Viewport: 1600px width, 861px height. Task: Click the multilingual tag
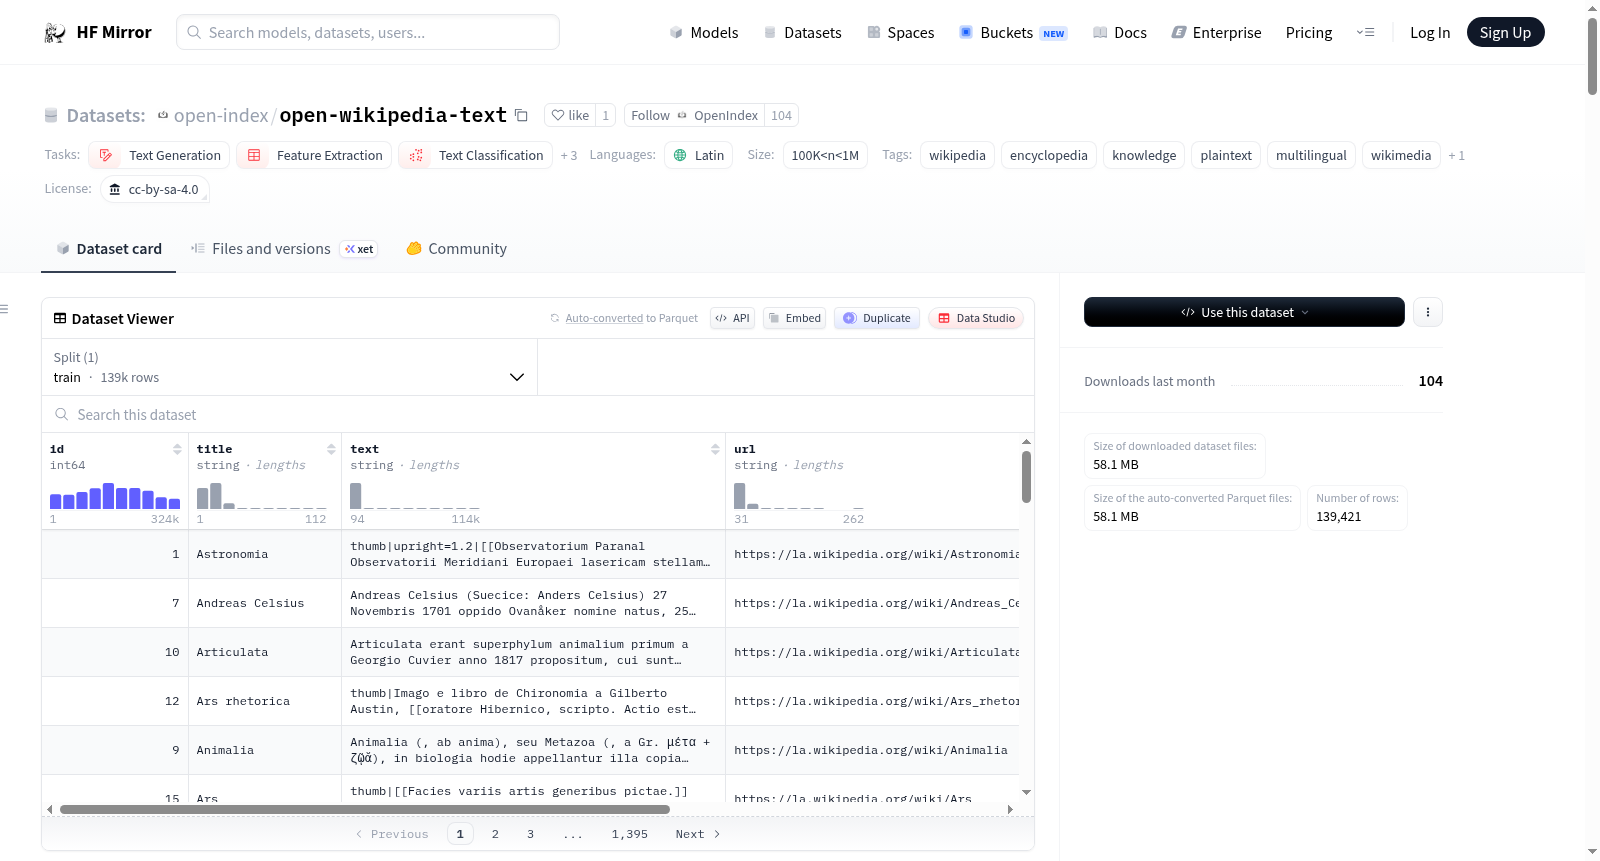pos(1311,155)
